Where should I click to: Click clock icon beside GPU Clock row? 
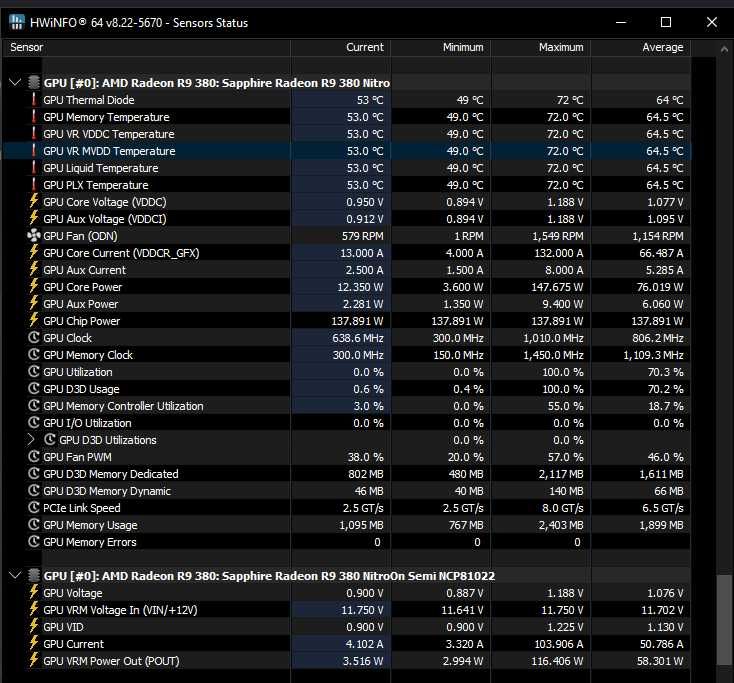pyautogui.click(x=34, y=338)
